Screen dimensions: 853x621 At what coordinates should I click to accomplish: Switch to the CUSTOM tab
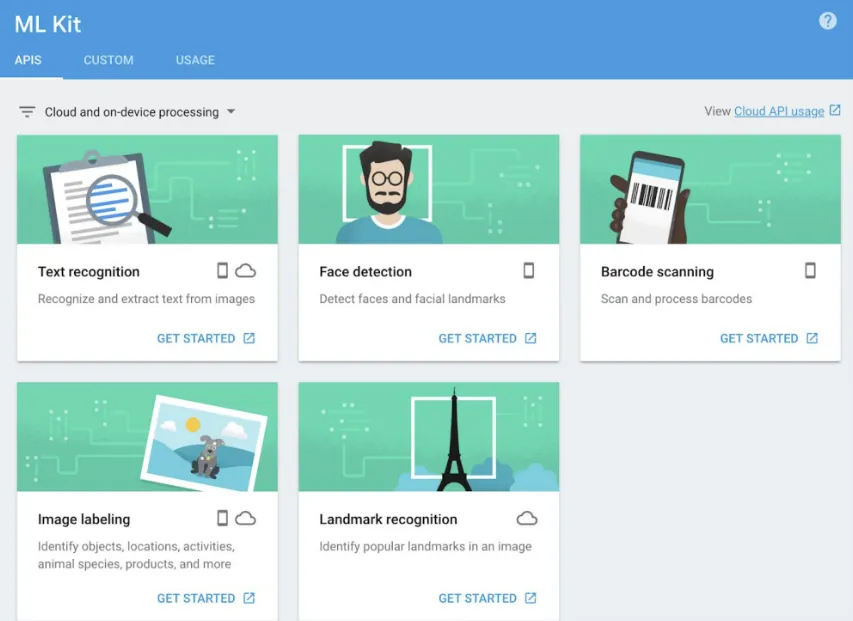[108, 60]
